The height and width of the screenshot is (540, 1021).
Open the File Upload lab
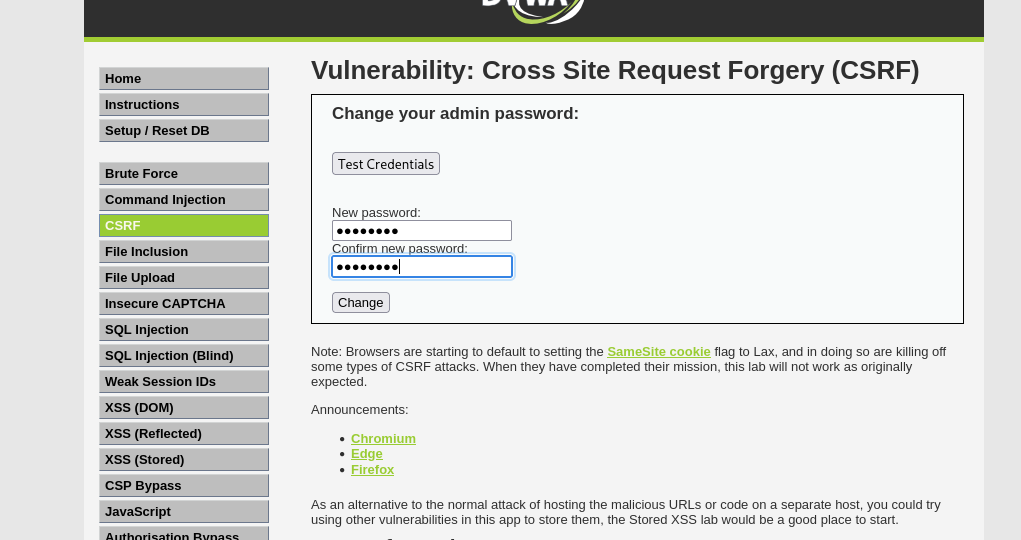point(184,278)
